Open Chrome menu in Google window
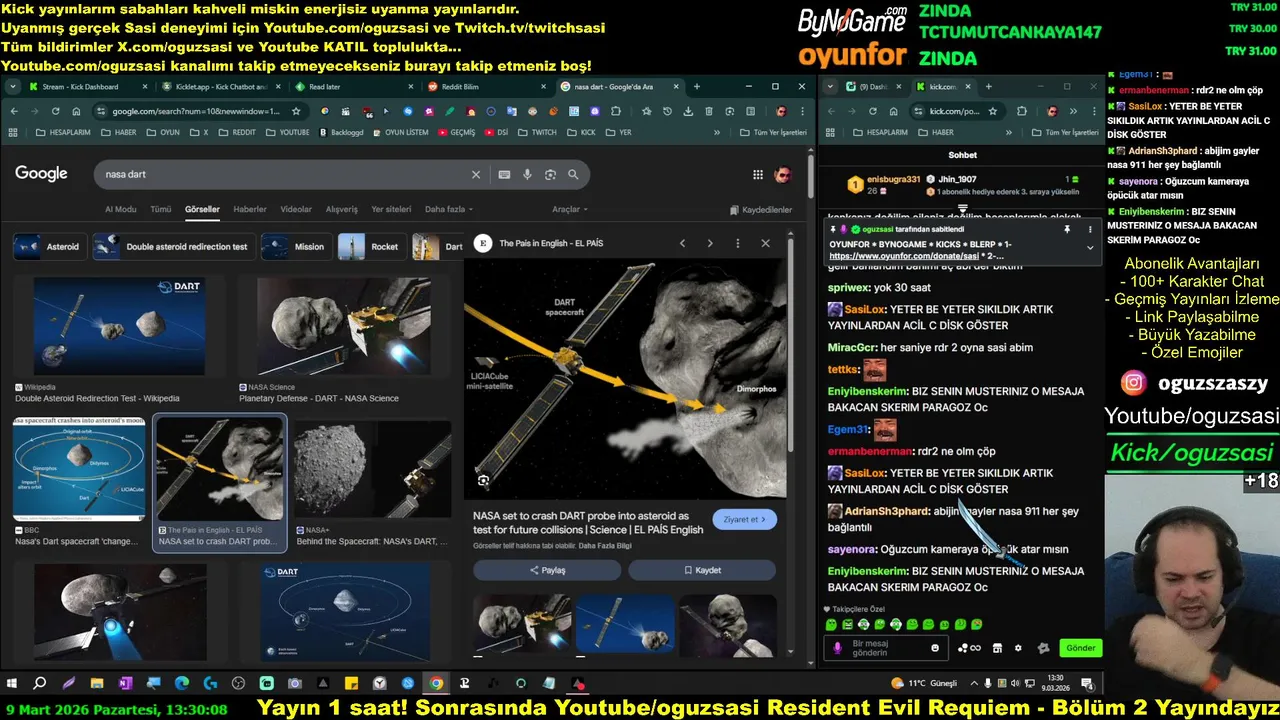This screenshot has width=1280, height=720. pyautogui.click(x=802, y=111)
